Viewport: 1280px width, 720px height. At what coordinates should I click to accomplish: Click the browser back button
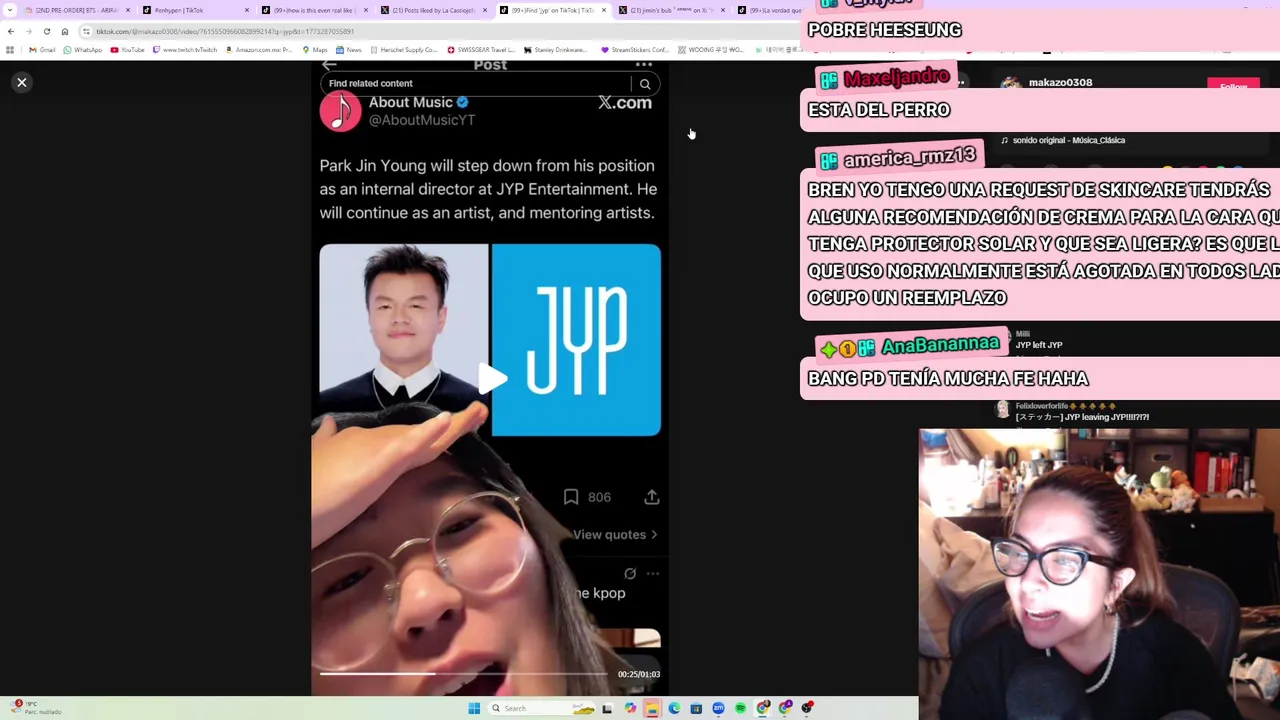11,31
